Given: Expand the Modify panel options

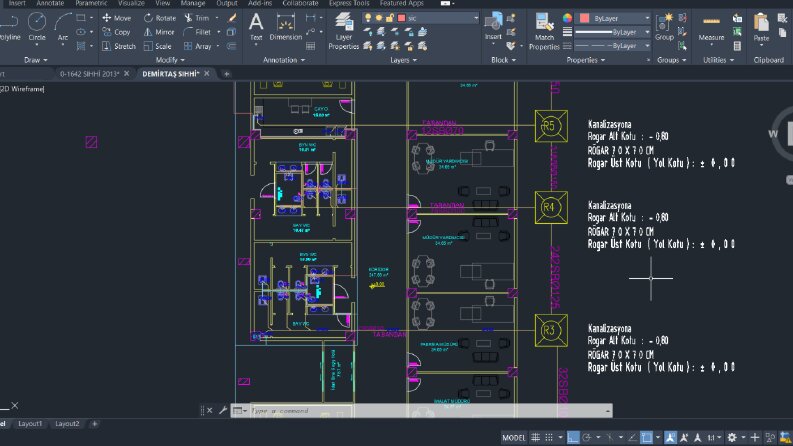Looking at the screenshot, I should (170, 60).
